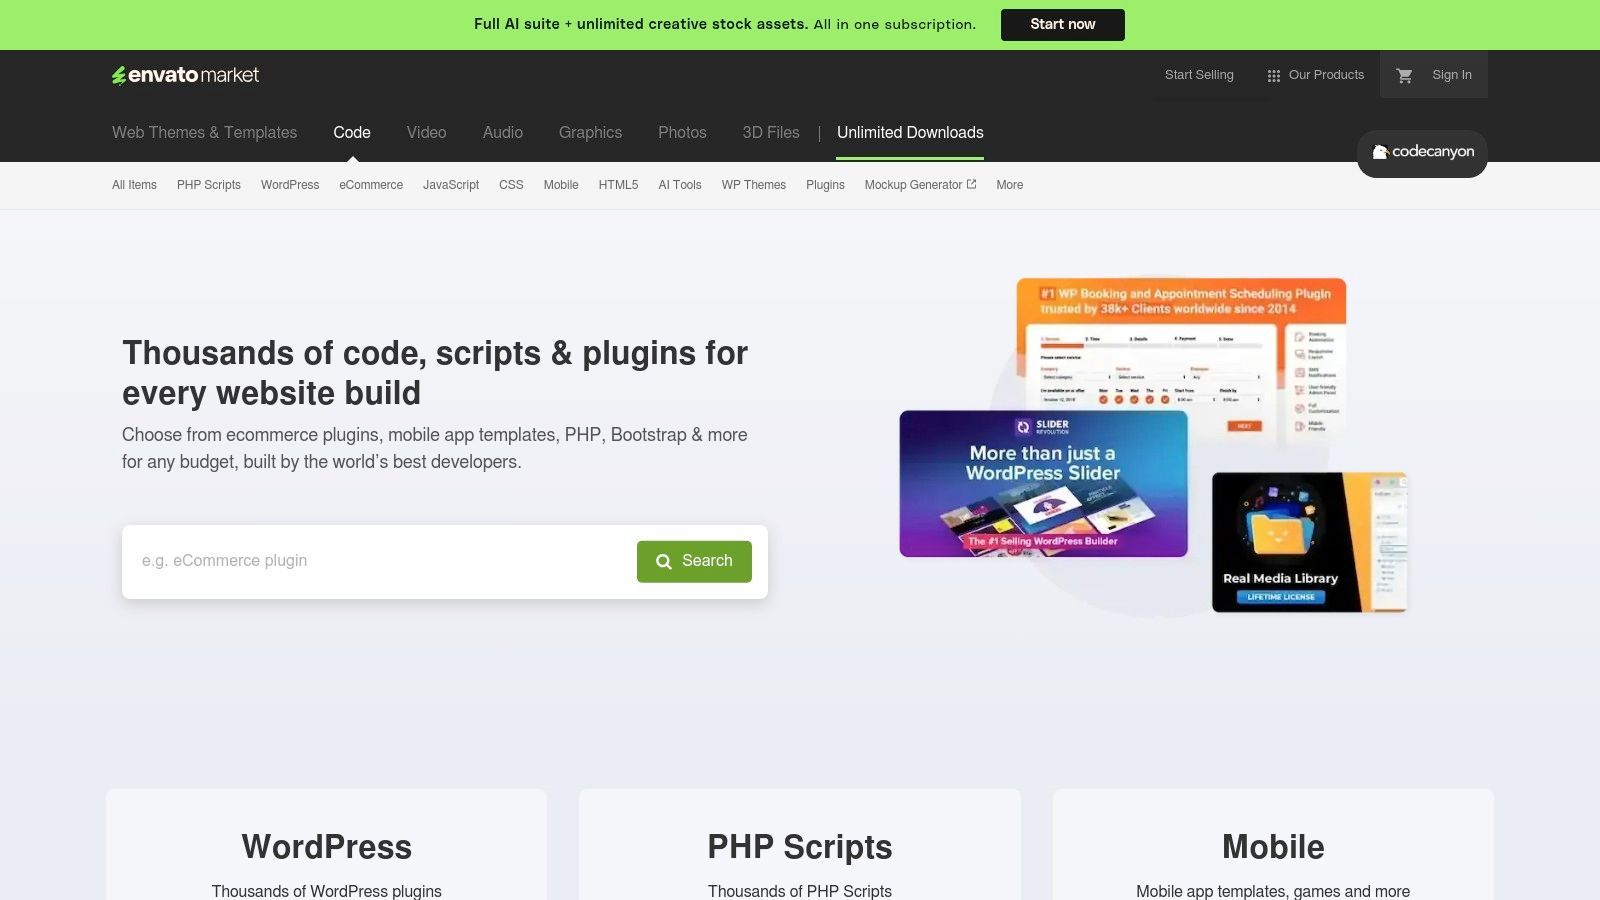This screenshot has height=900, width=1600.
Task: Browse the eCommerce category
Action: point(370,185)
